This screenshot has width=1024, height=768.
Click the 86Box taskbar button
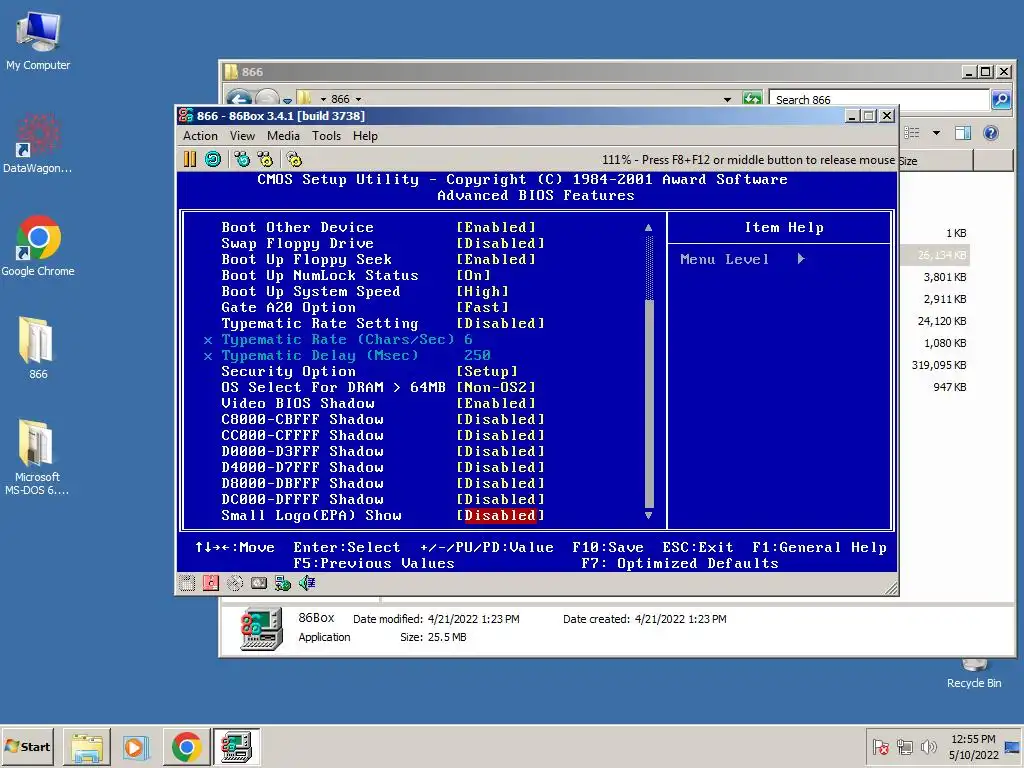236,746
